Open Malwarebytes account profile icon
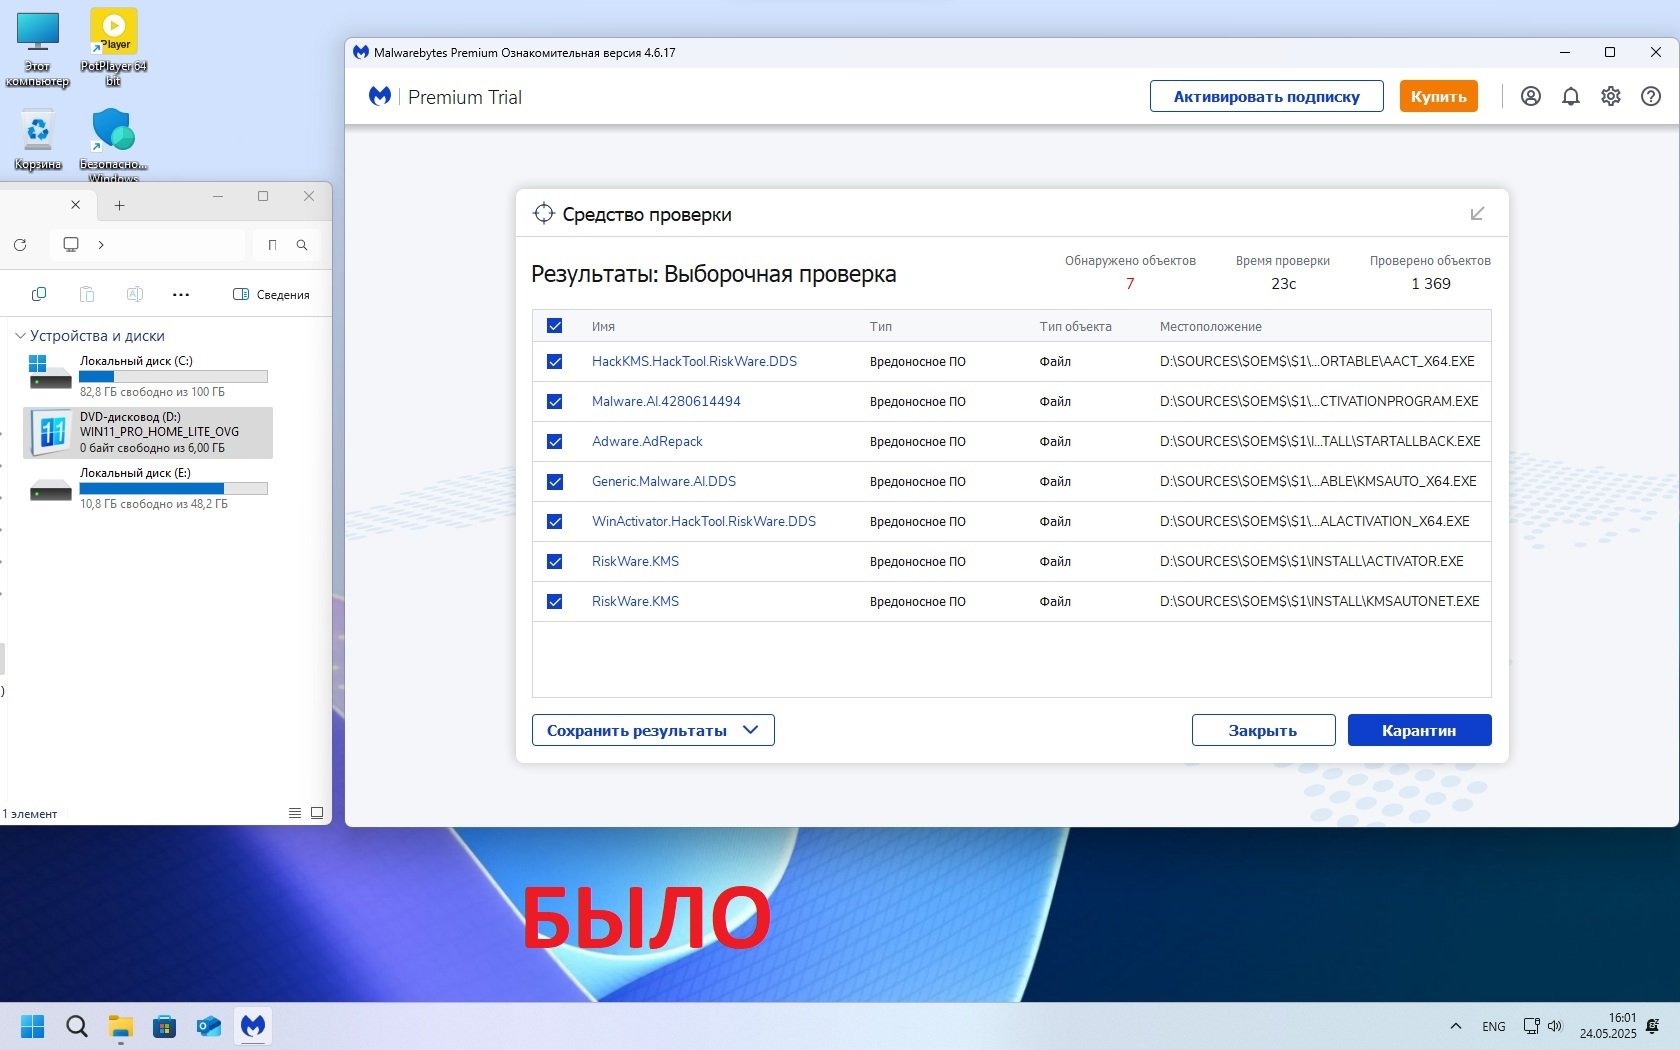 pos(1530,96)
